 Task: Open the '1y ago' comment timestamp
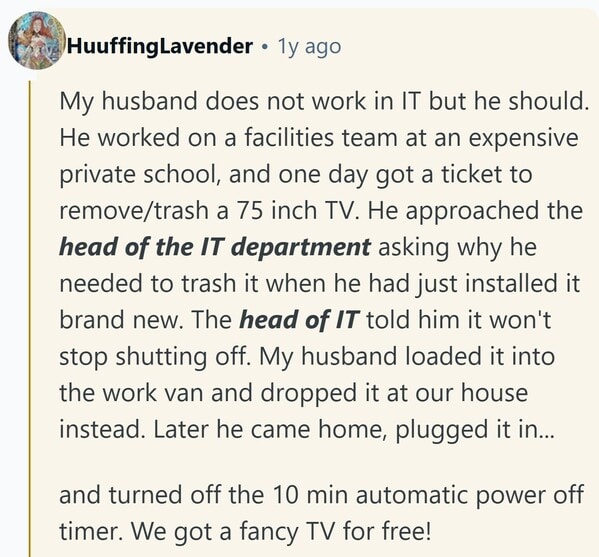309,47
